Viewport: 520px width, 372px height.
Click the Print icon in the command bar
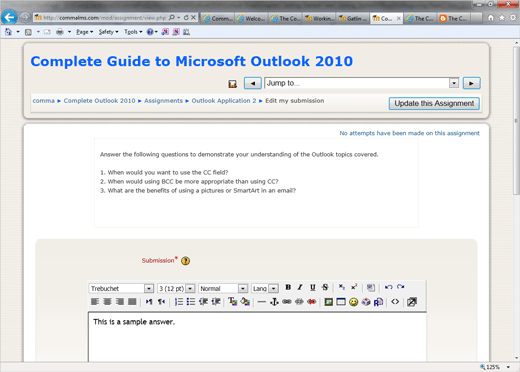[60, 32]
